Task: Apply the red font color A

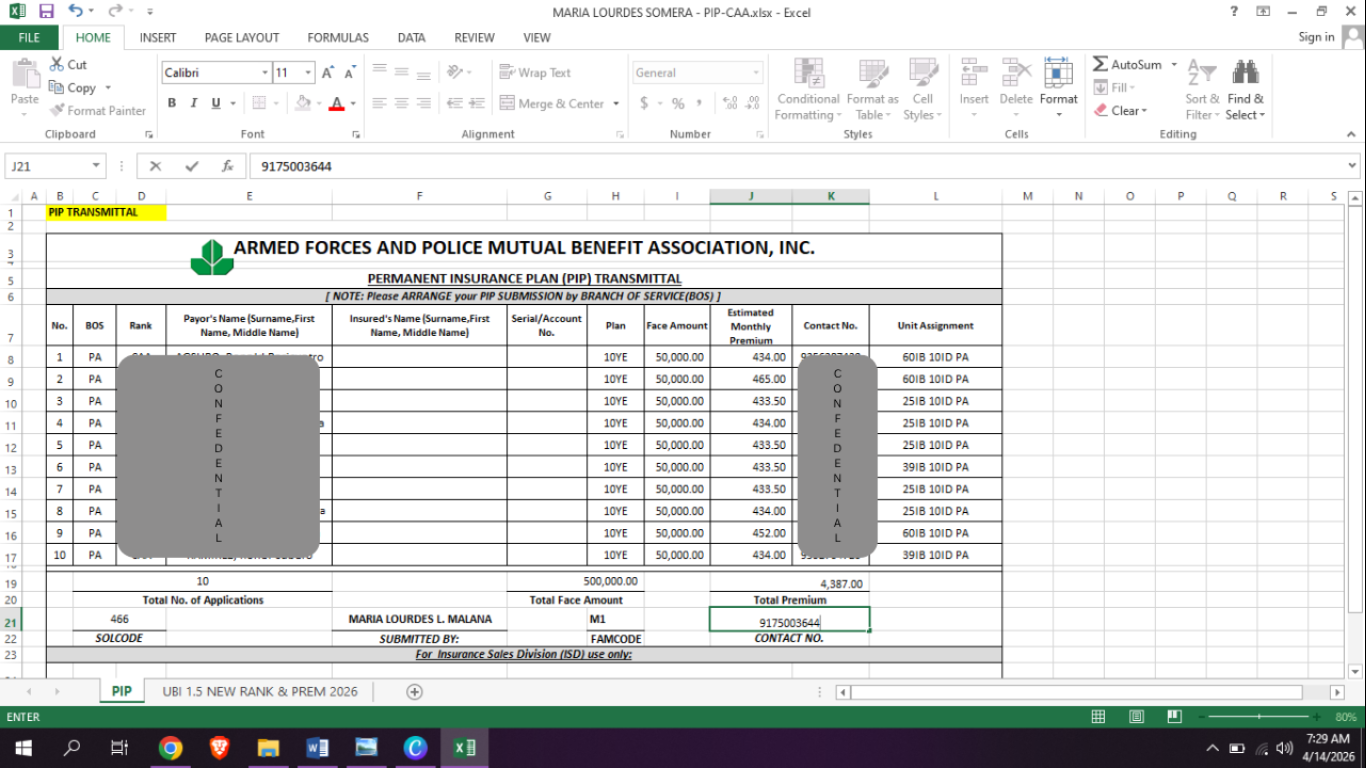Action: [x=336, y=103]
